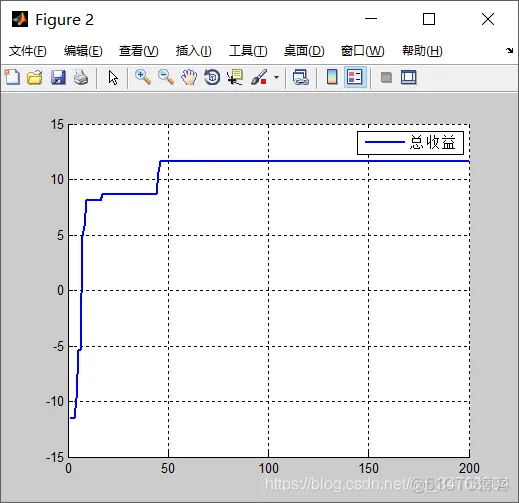The width and height of the screenshot is (519, 503).
Task: Click the Show Plot Tools and Dock icon
Action: click(x=409, y=77)
